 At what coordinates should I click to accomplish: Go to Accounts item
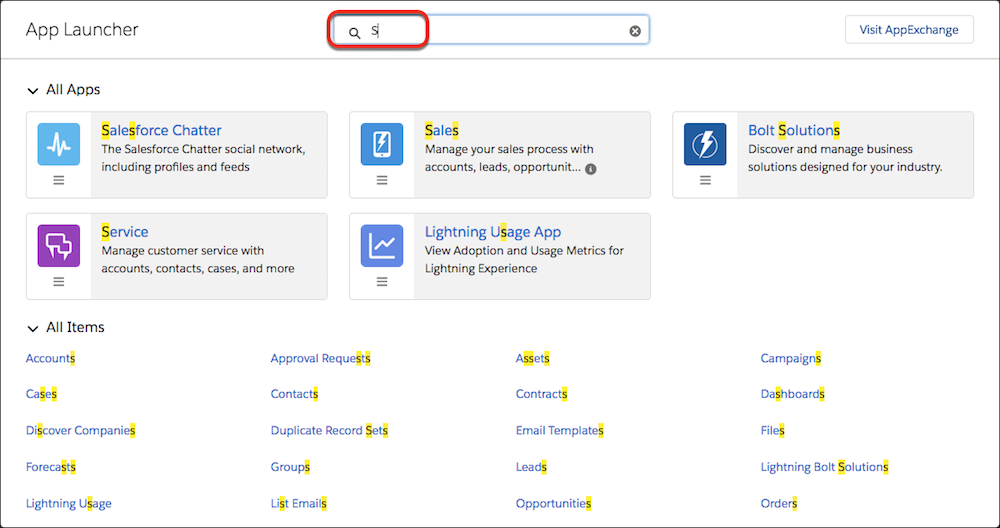click(50, 358)
